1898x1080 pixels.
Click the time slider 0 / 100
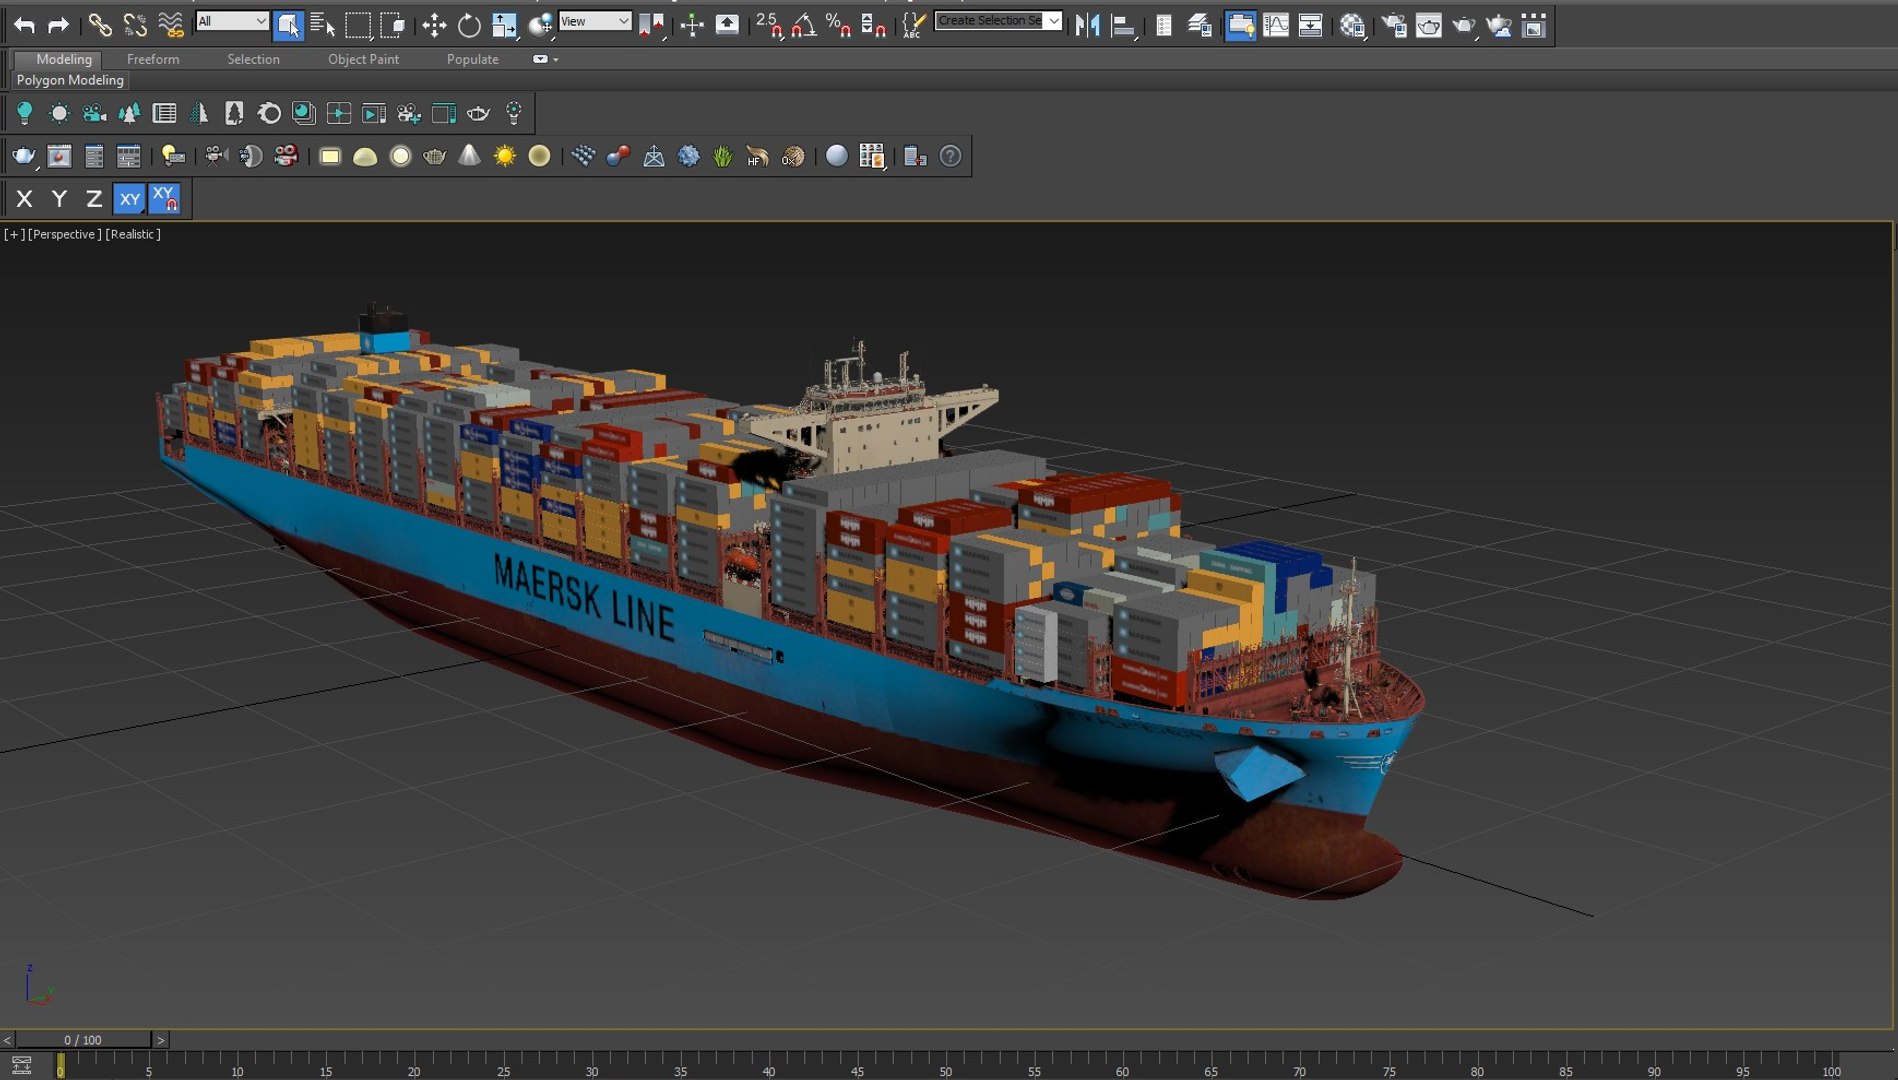tap(83, 1040)
